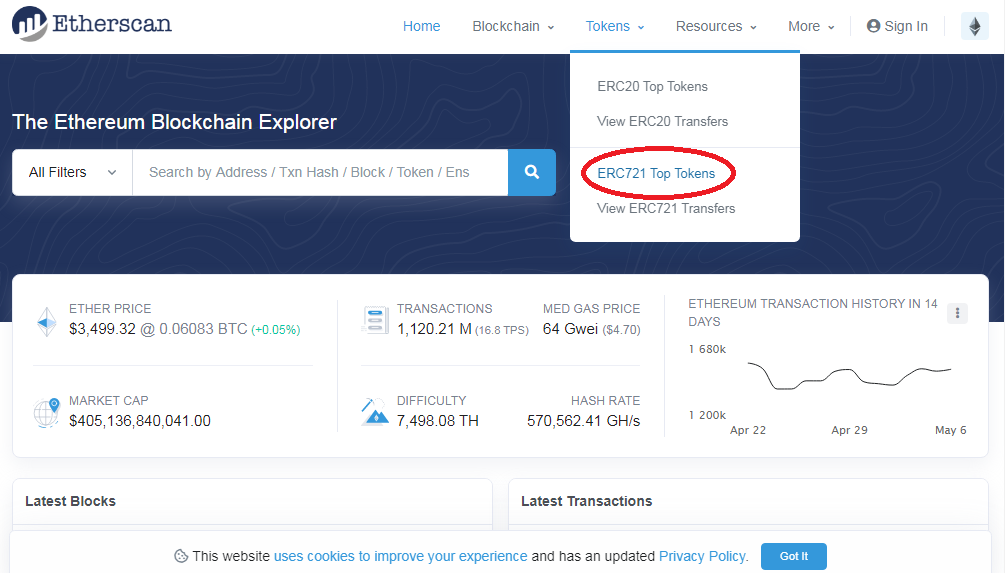Select ERC20 Top Tokens
This screenshot has width=1005, height=573.
(652, 87)
